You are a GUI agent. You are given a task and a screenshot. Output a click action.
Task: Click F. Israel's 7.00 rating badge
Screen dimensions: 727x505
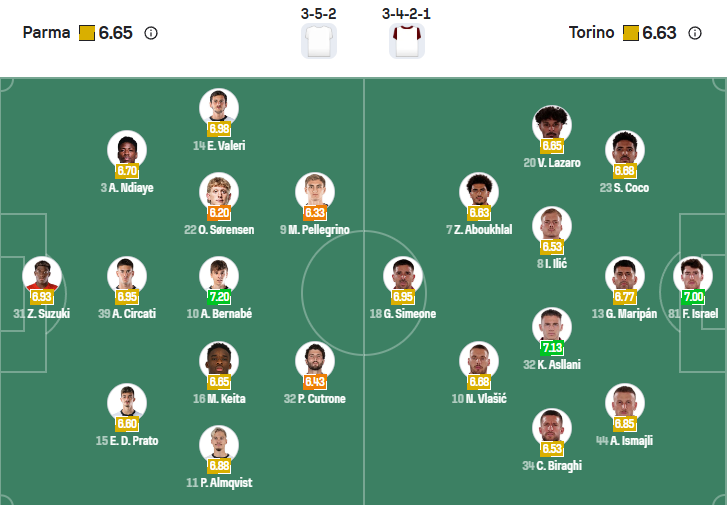(x=693, y=297)
